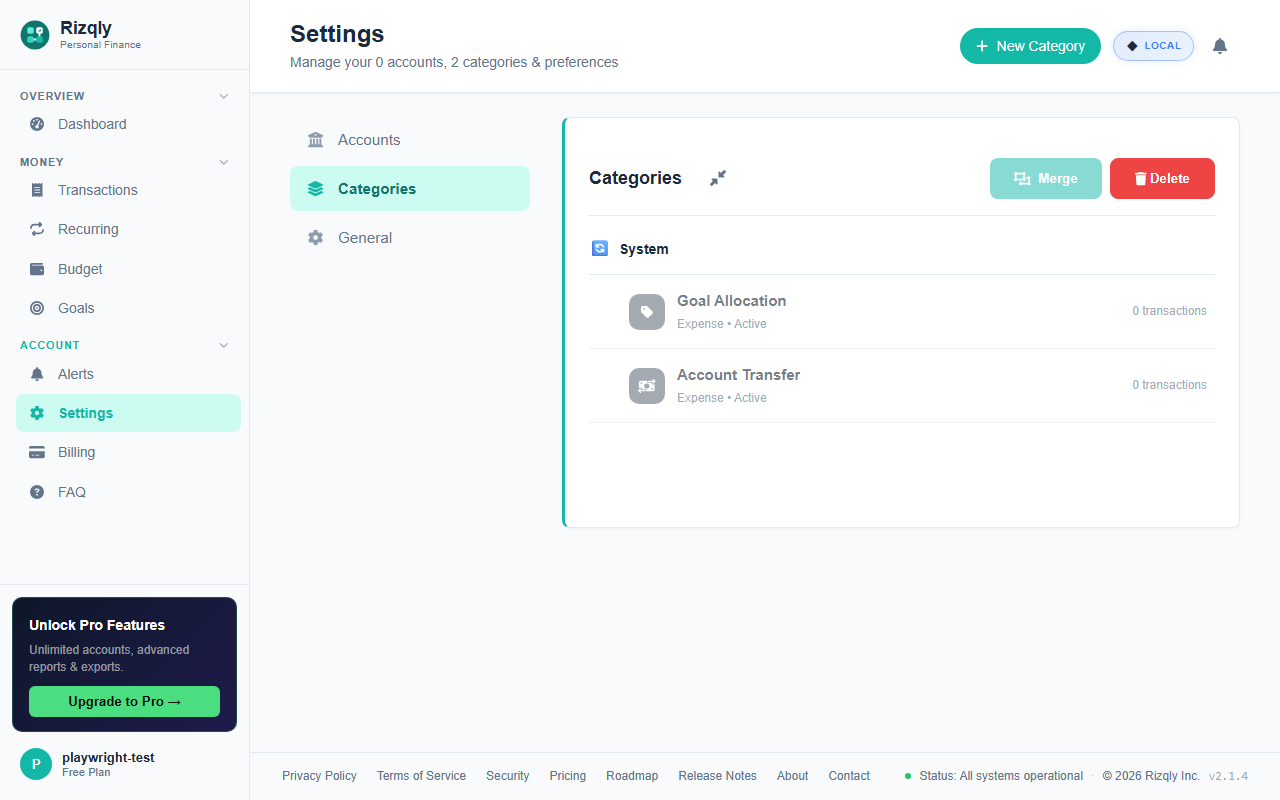Toggle the LOCAL mode badge
The height and width of the screenshot is (800, 1280).
pos(1153,46)
